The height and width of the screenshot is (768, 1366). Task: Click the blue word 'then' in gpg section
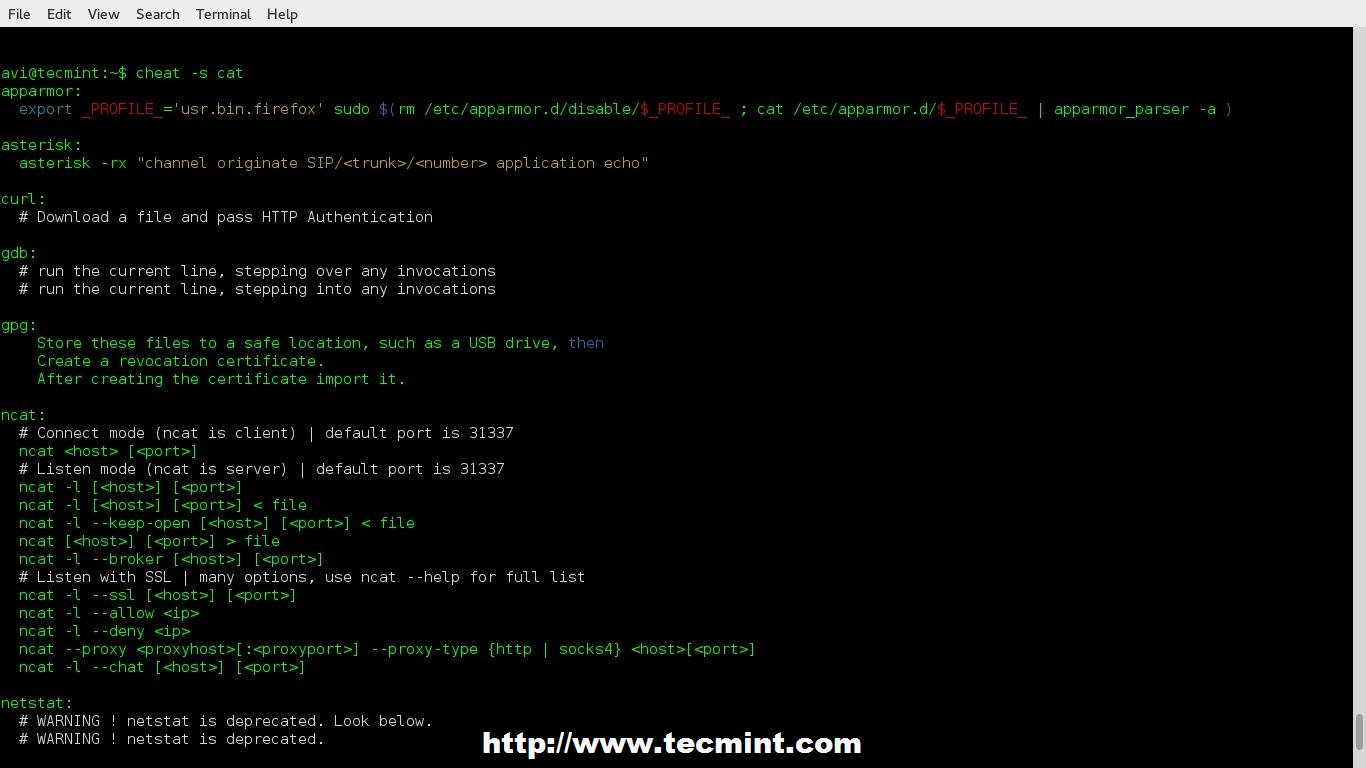tap(586, 343)
